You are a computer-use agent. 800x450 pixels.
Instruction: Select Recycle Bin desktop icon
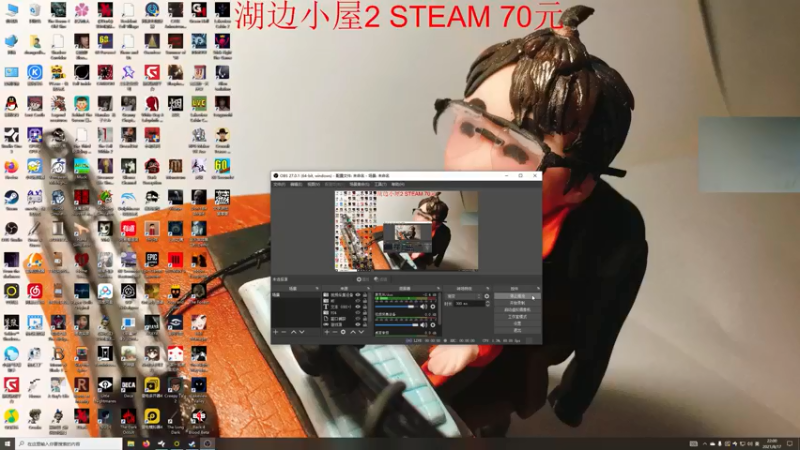coord(35,13)
